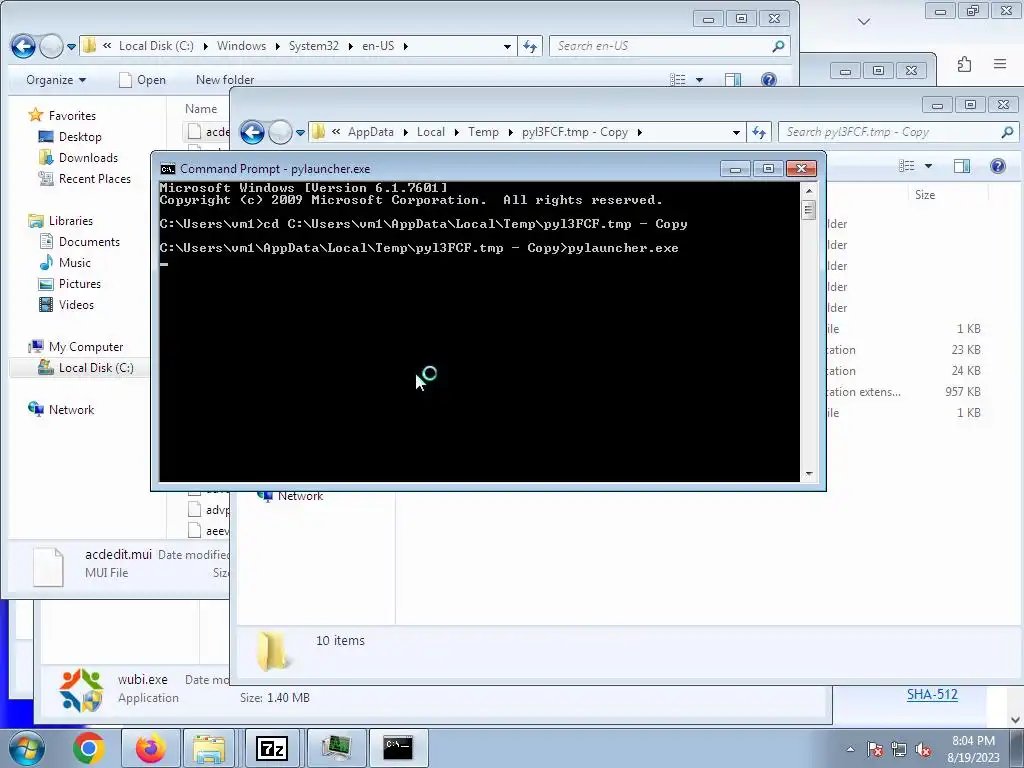The width and height of the screenshot is (1024, 768).
Task: Expand pyl3FCF.tmp - Copy address history dropdown
Action: [x=736, y=133]
